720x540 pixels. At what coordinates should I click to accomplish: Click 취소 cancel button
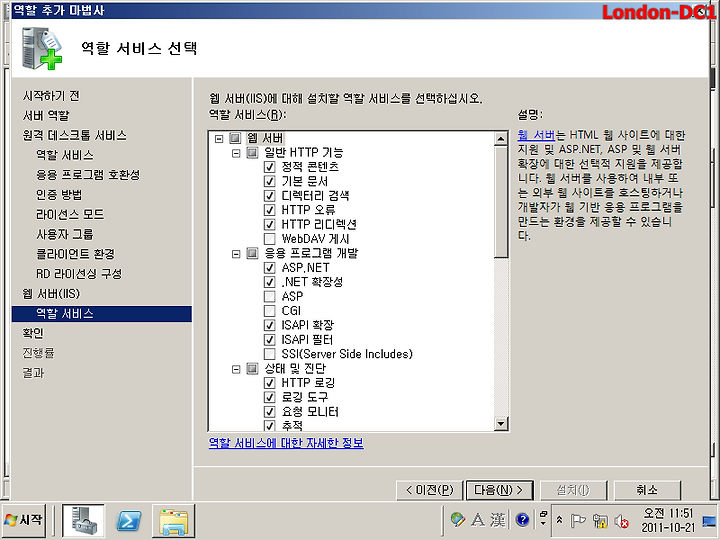647,490
